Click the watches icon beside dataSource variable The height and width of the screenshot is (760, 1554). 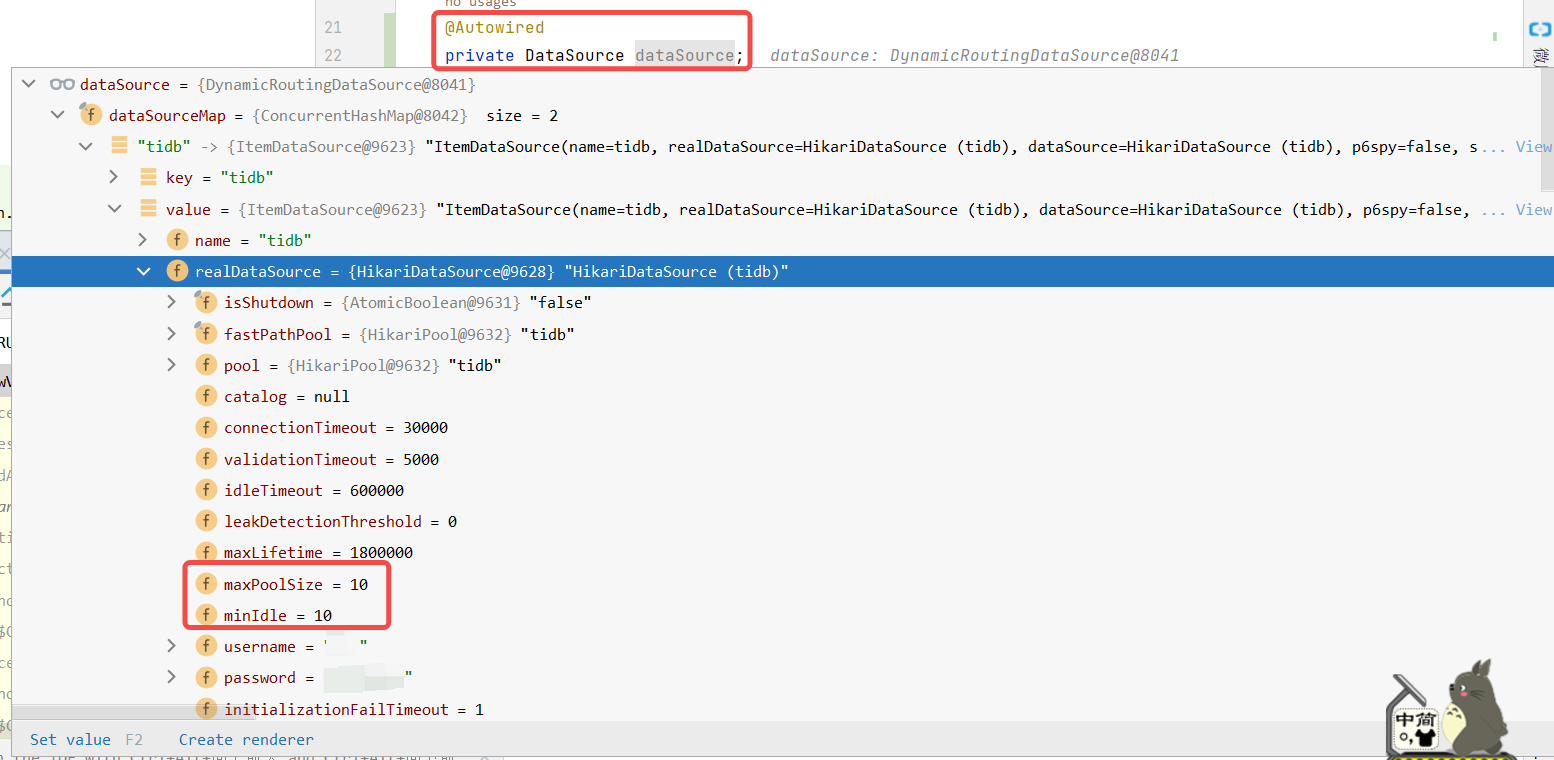click(x=62, y=84)
